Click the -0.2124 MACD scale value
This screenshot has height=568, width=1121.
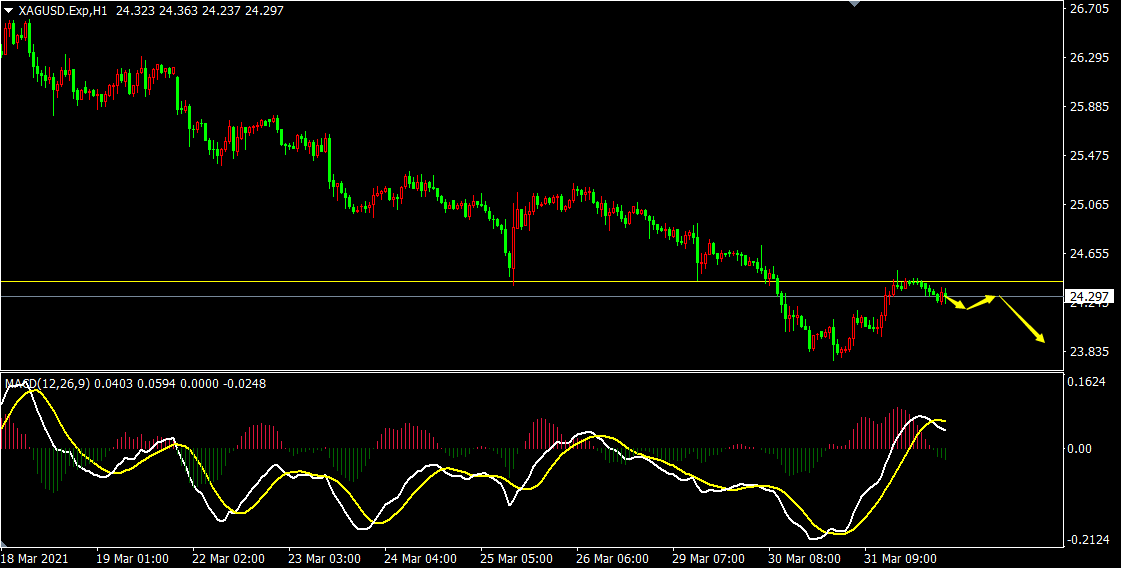(x=1089, y=540)
